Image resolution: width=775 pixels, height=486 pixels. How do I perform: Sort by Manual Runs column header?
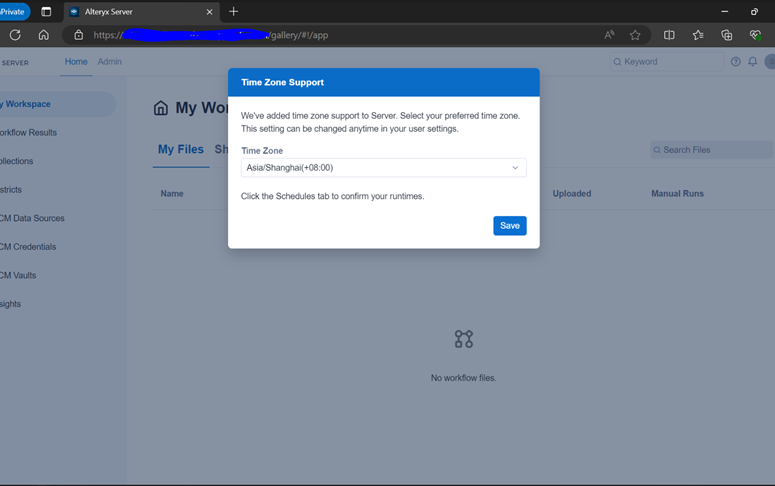point(677,194)
